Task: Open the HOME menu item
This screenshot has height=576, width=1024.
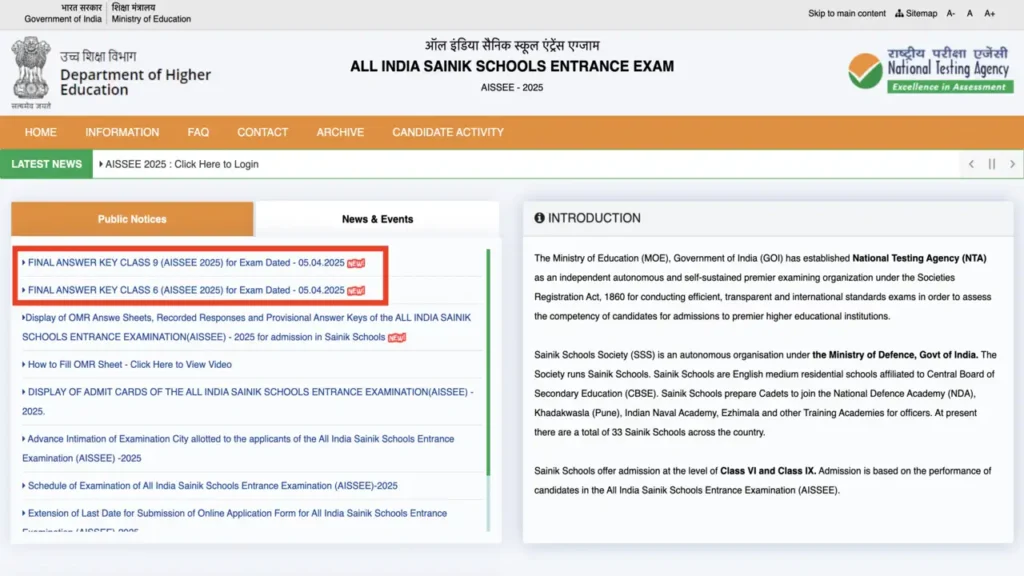Action: (x=40, y=132)
